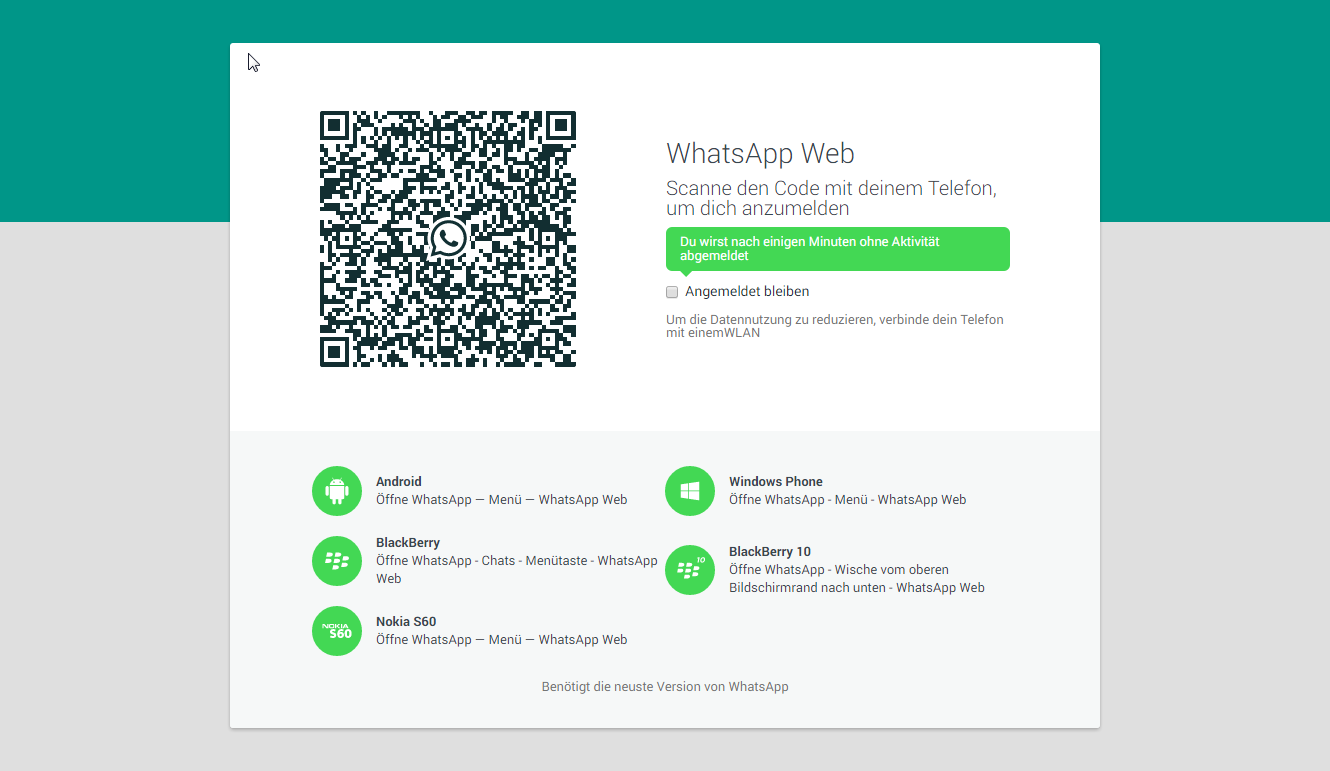The height and width of the screenshot is (771, 1330).
Task: Enable the Angemeldet bleiben checkbox
Action: coord(672,292)
